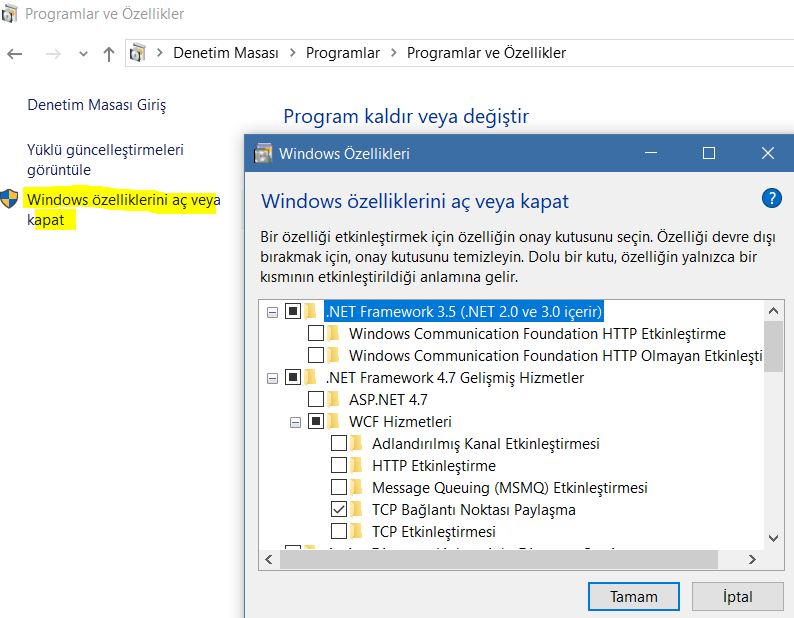The height and width of the screenshot is (618, 794).
Task: Click the address bar Control Panel icon
Action: pyautogui.click(x=137, y=53)
